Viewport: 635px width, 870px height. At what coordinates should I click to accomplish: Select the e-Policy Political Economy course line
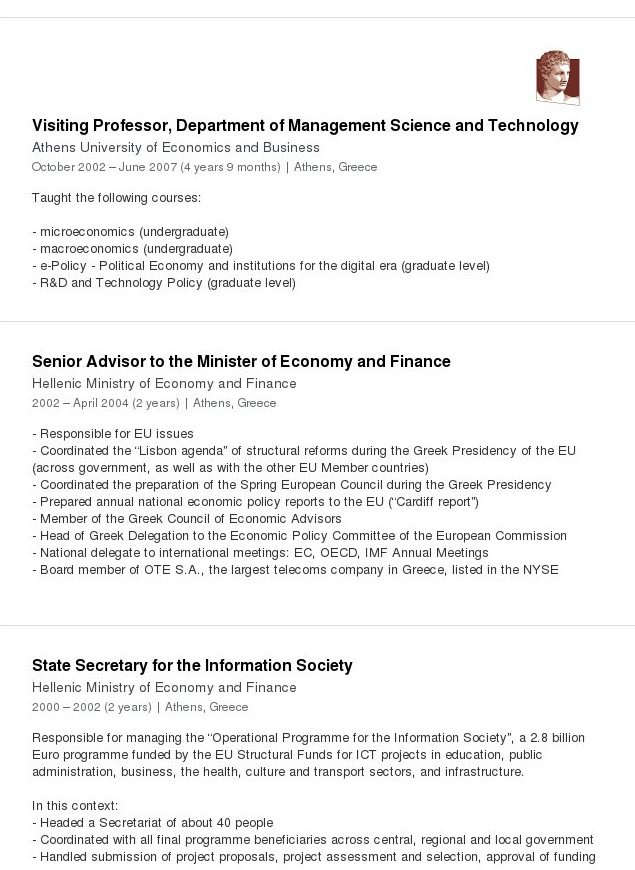tap(260, 266)
